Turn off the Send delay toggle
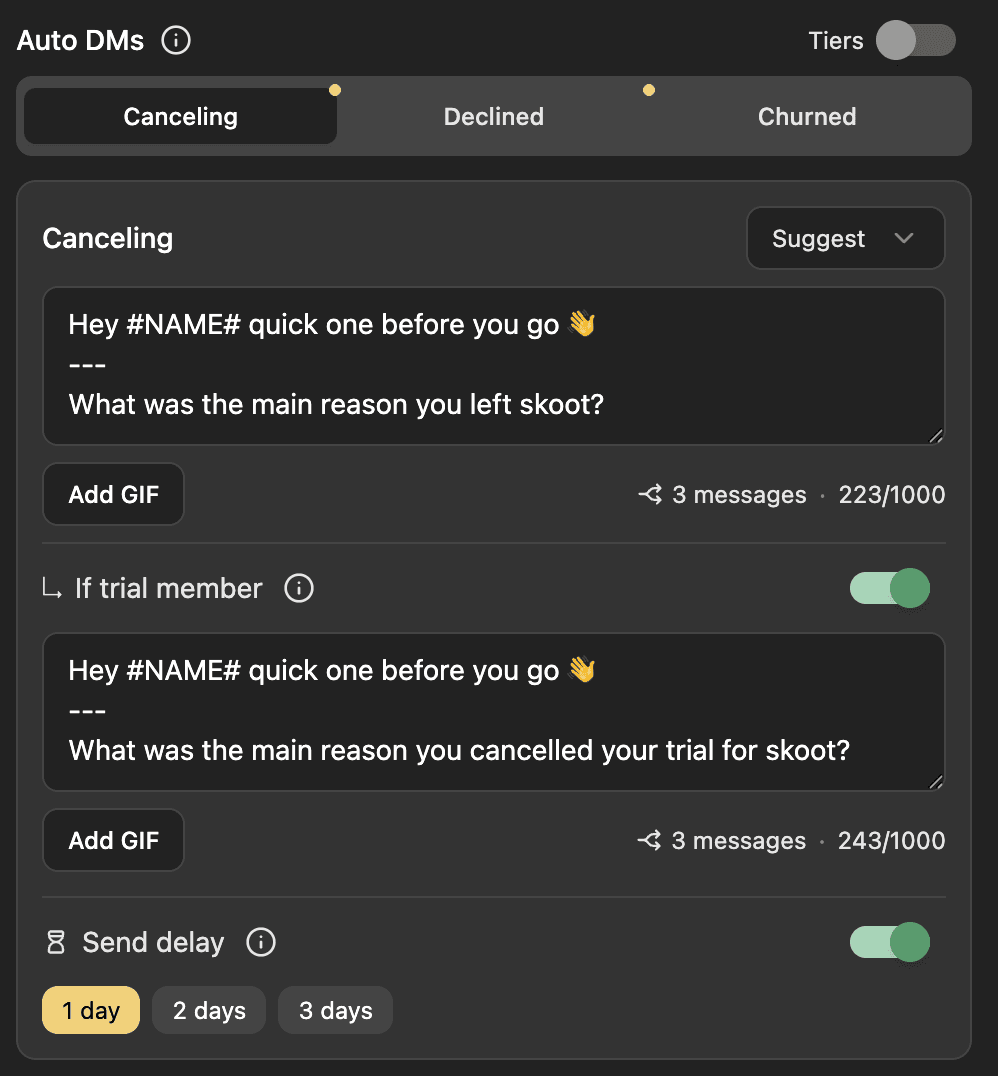The width and height of the screenshot is (998, 1076). 889,942
